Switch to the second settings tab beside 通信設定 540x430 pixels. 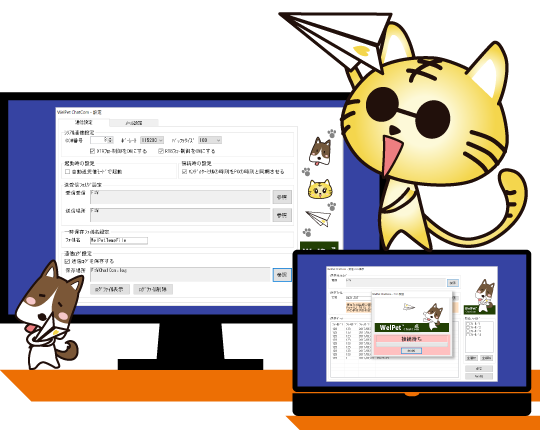click(x=134, y=123)
